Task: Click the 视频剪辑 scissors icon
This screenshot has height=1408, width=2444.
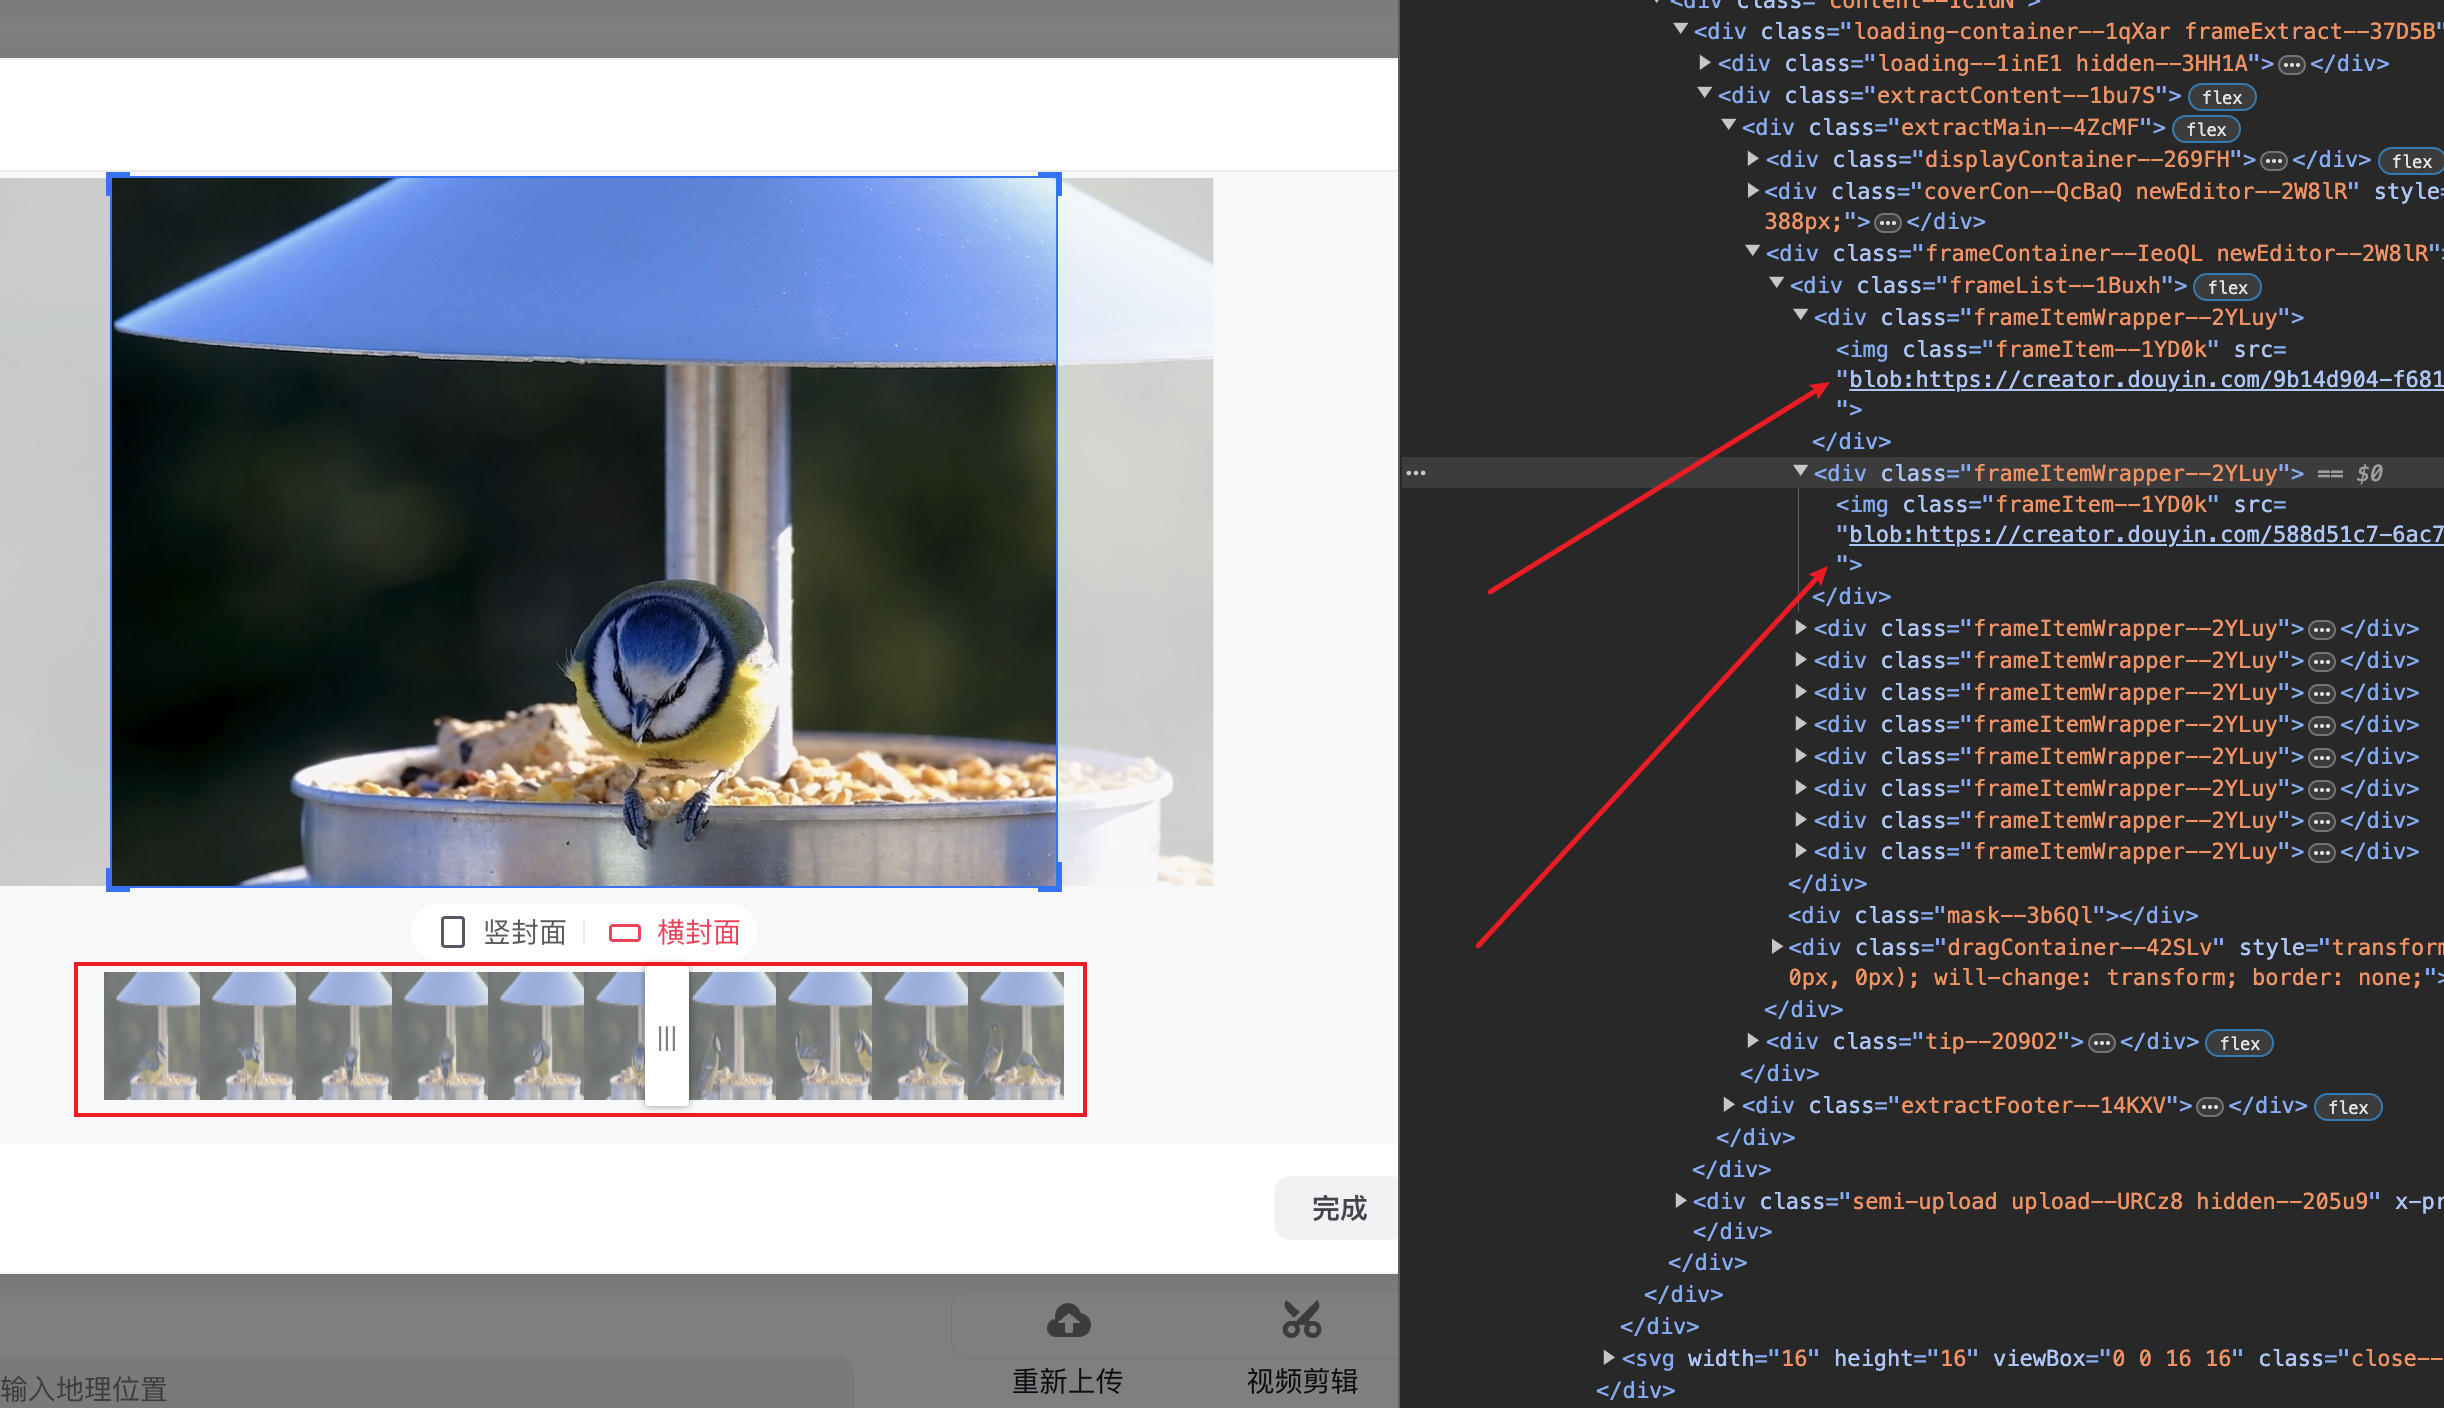Action: pos(1301,1320)
